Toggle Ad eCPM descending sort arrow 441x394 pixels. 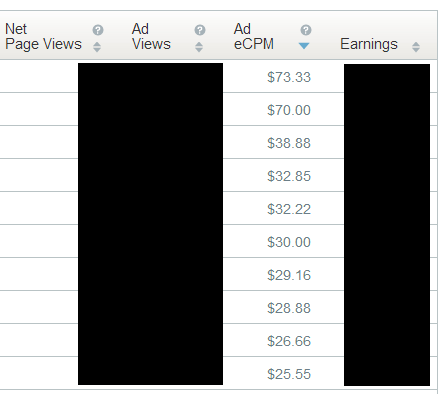304,46
